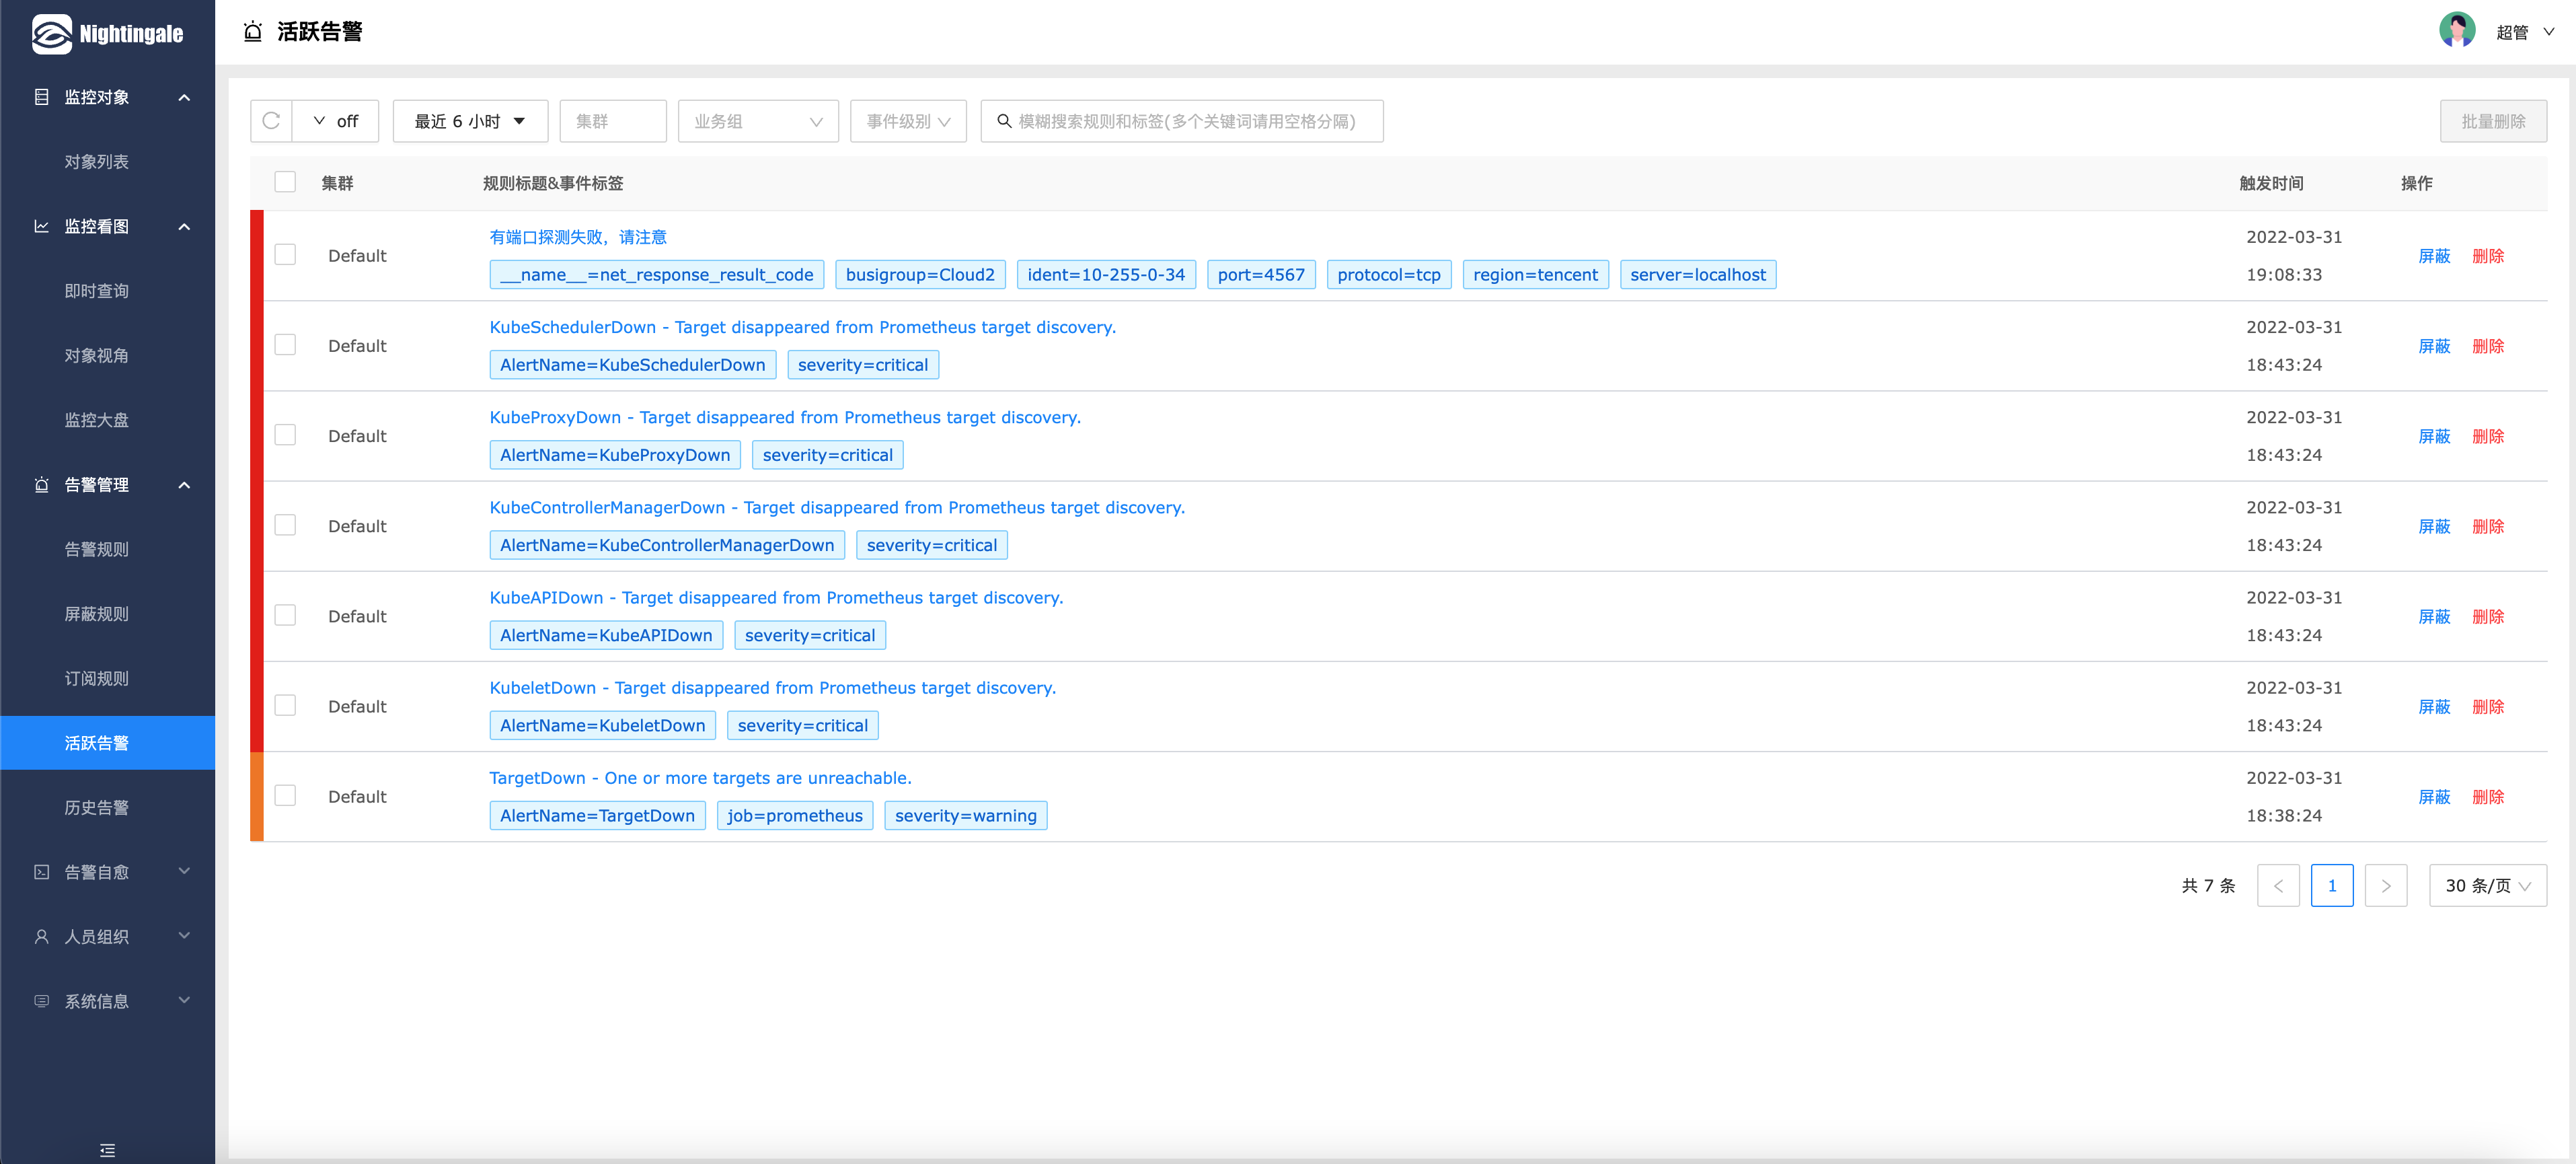This screenshot has height=1164, width=2576.
Task: Open the 最近 6 小时 time range dropdown
Action: [470, 121]
